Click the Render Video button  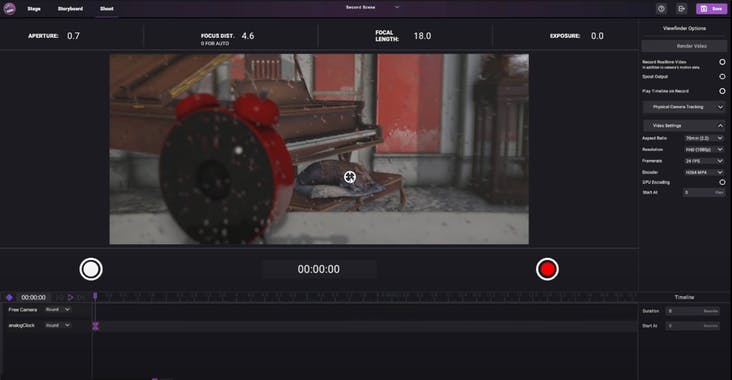pyautogui.click(x=684, y=46)
